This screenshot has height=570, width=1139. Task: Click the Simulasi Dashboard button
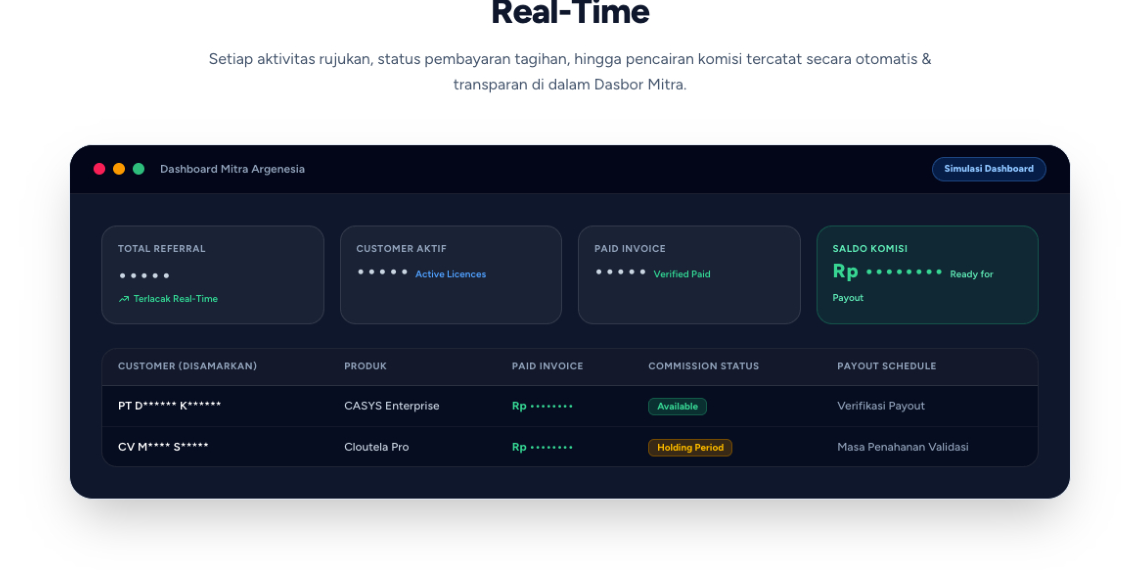tap(989, 169)
